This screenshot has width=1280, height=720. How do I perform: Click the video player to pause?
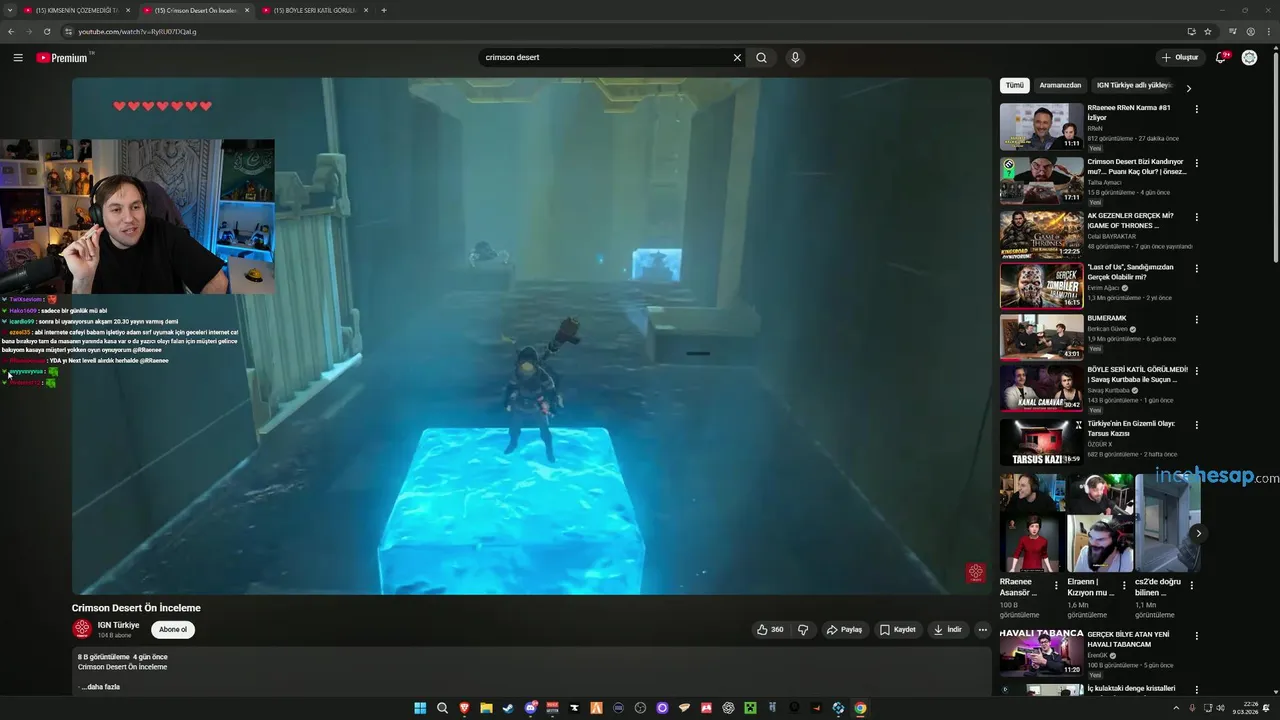(x=531, y=336)
